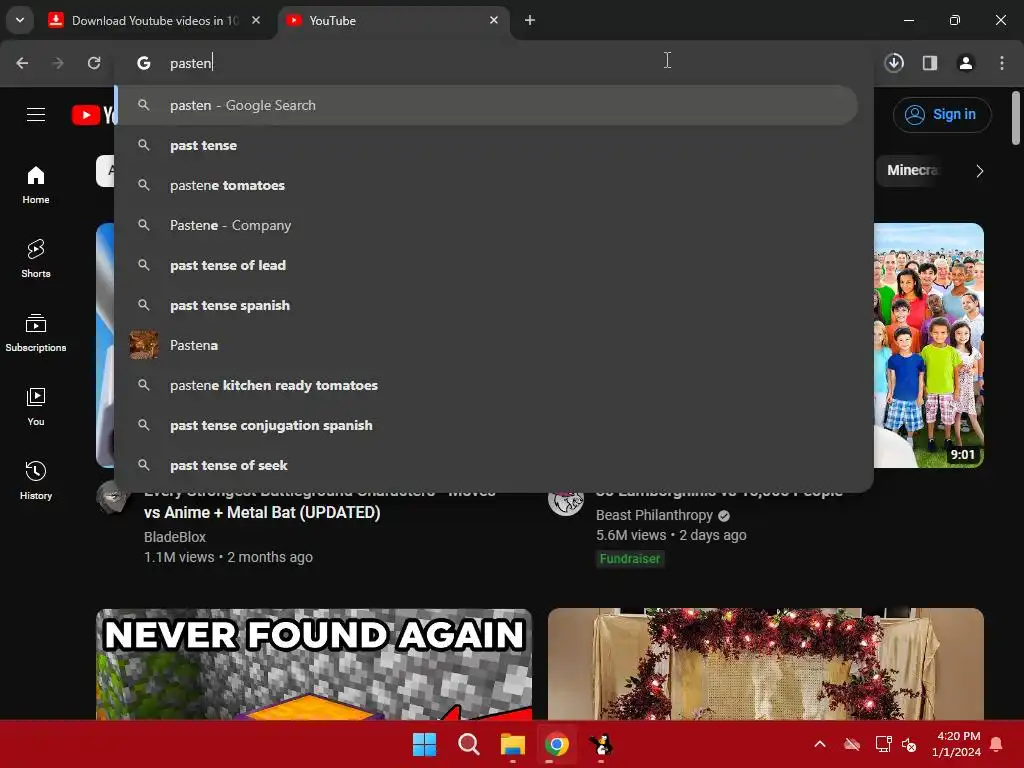Show hidden system tray icons

pos(820,744)
